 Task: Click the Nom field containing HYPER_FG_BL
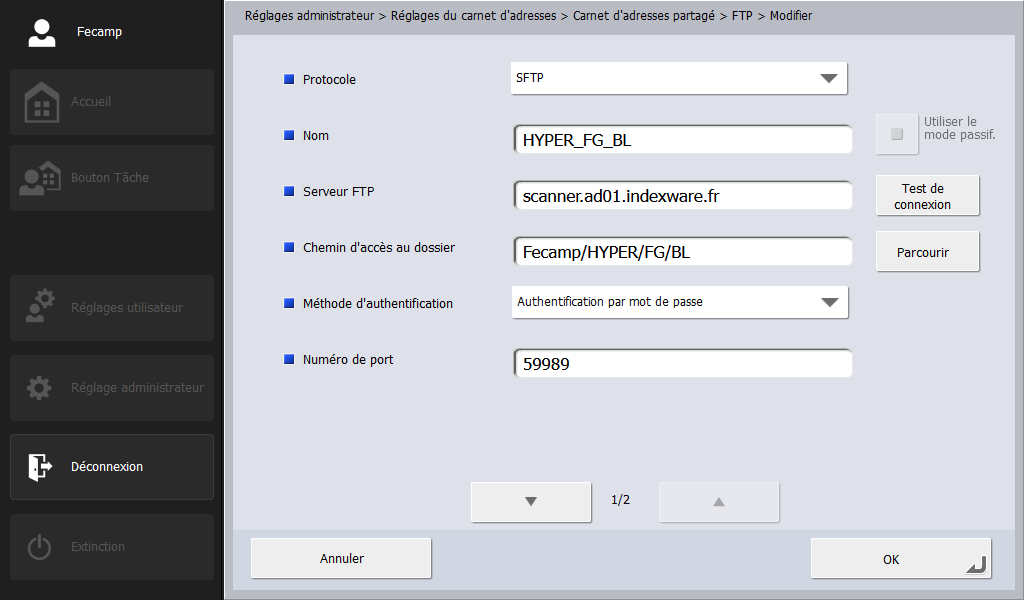pyautogui.click(x=682, y=140)
